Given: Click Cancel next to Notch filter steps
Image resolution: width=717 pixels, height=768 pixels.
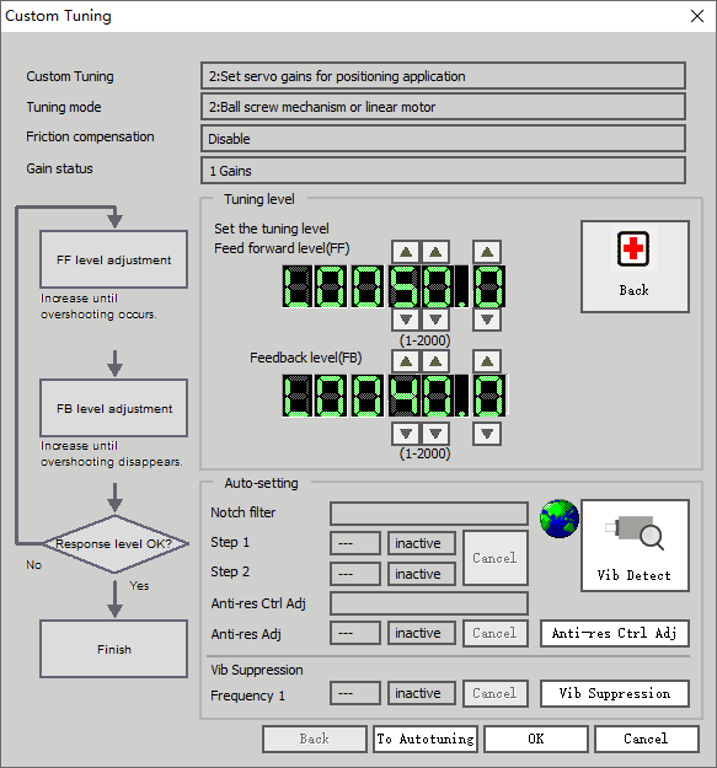Looking at the screenshot, I should pyautogui.click(x=495, y=558).
